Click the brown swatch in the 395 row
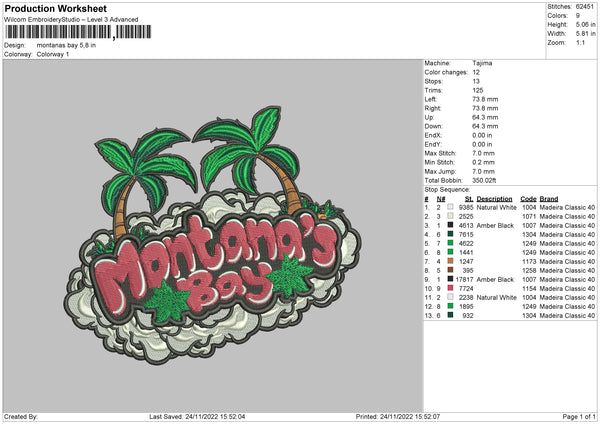Image resolution: width=600 pixels, height=424 pixels. pyautogui.click(x=450, y=270)
